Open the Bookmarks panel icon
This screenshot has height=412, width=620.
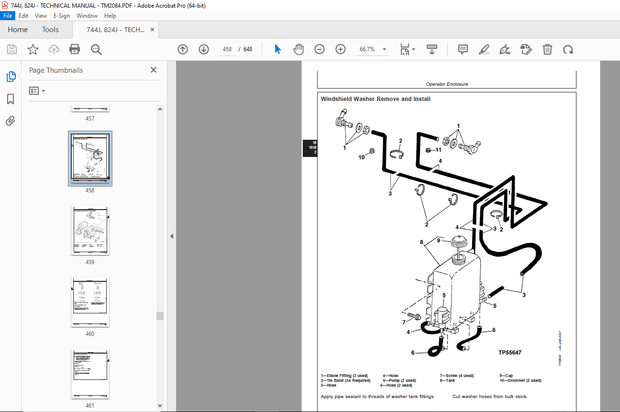11,99
